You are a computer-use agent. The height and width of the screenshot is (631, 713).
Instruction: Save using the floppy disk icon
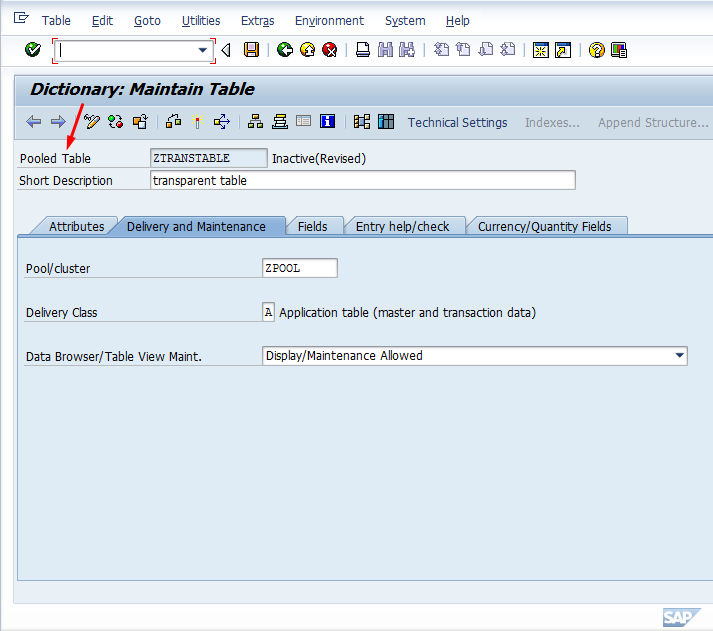pyautogui.click(x=251, y=50)
